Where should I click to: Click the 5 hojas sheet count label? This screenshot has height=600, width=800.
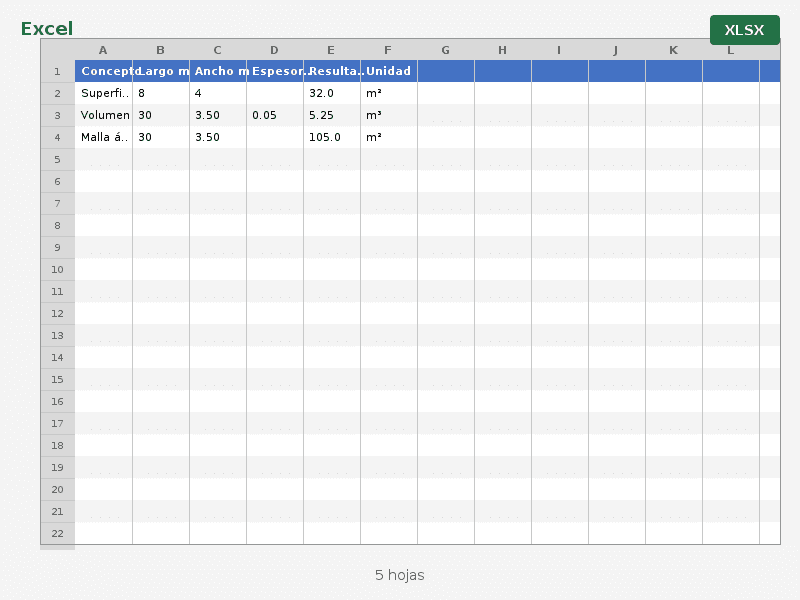point(399,576)
